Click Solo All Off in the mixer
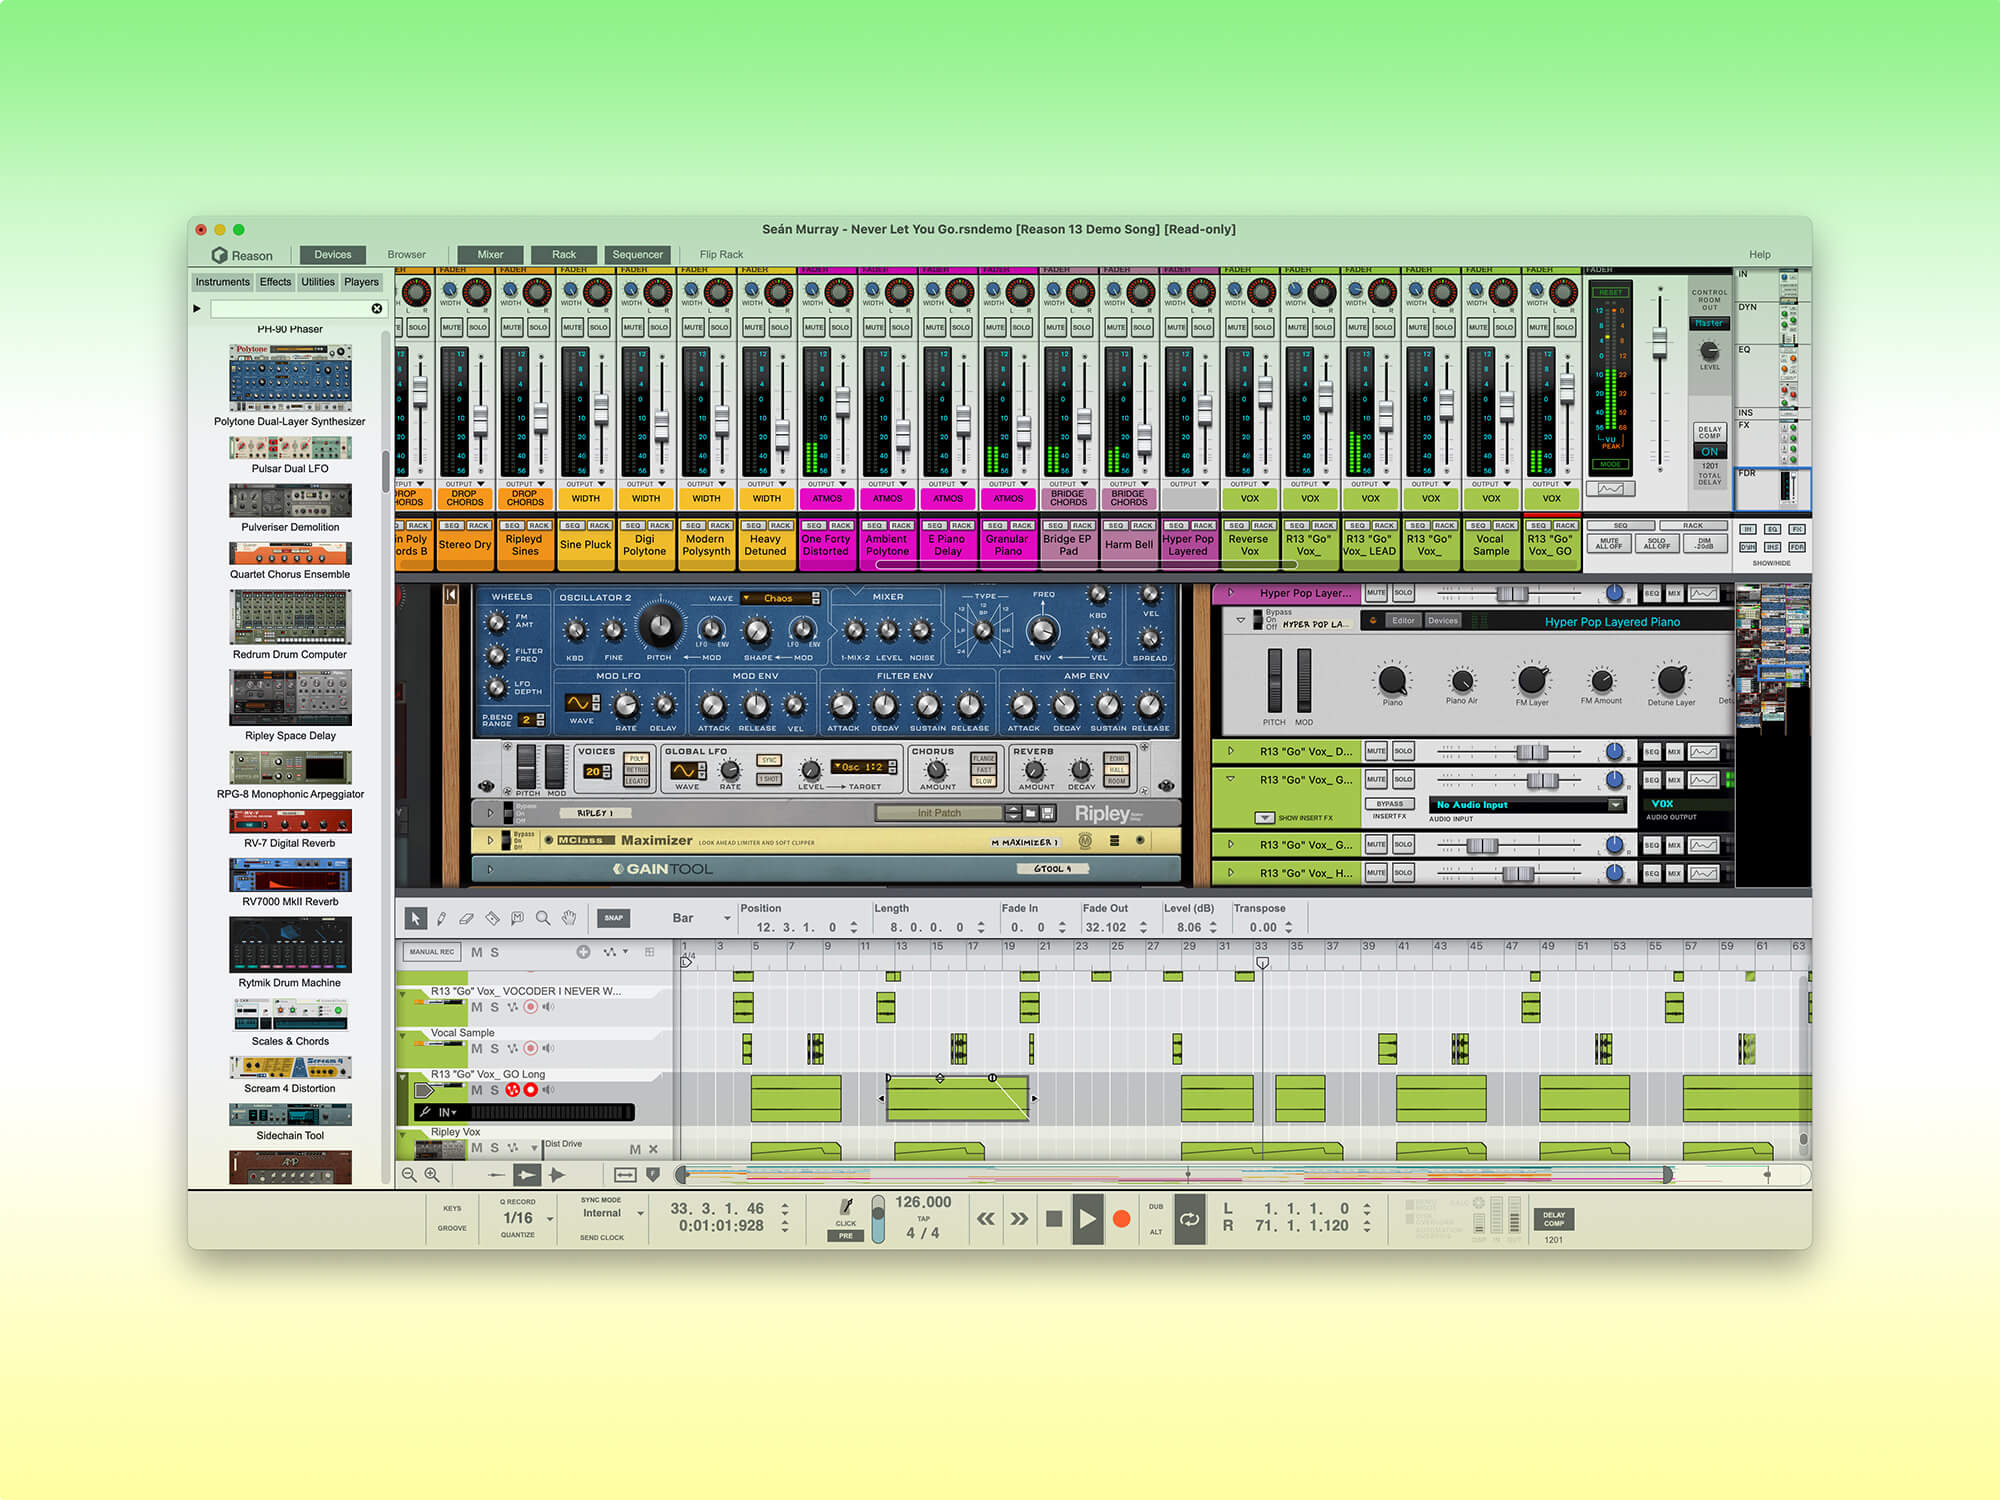 (x=1656, y=544)
